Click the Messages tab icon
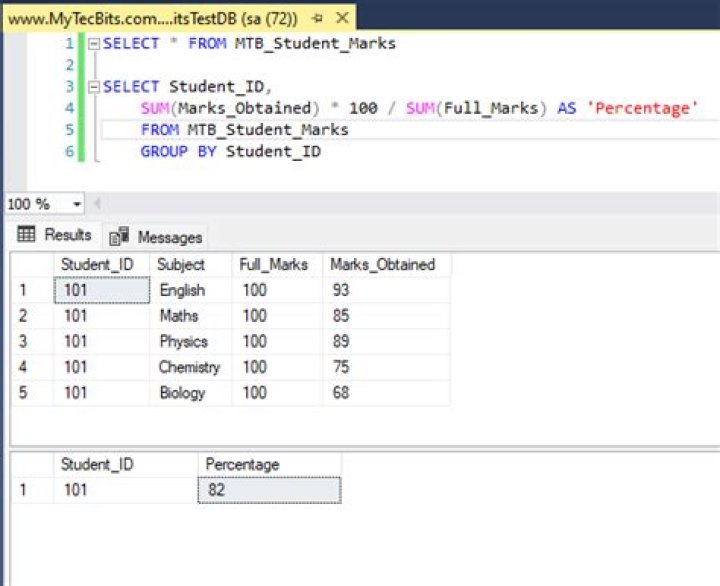 [x=119, y=237]
